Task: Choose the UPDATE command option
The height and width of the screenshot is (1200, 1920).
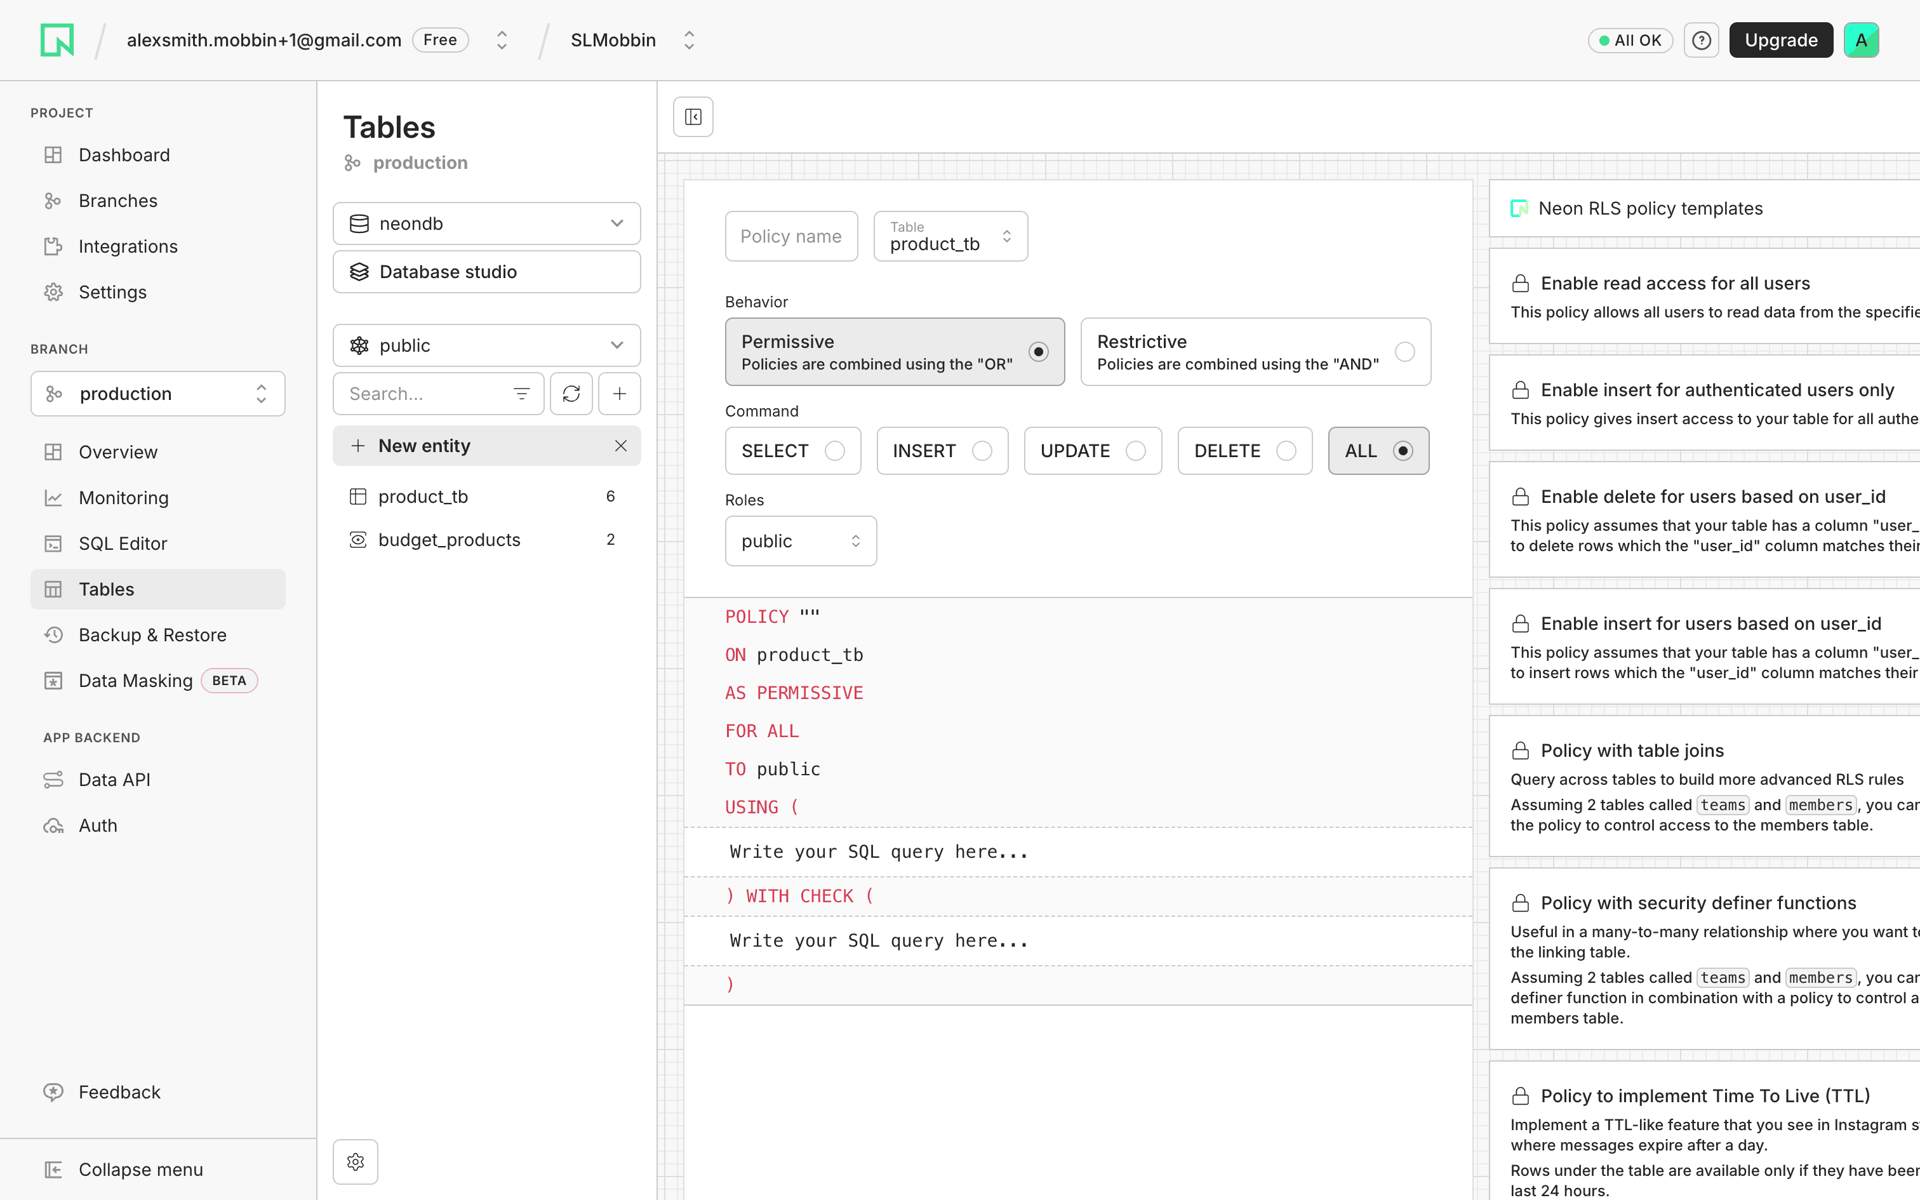Action: pyautogui.click(x=1093, y=451)
